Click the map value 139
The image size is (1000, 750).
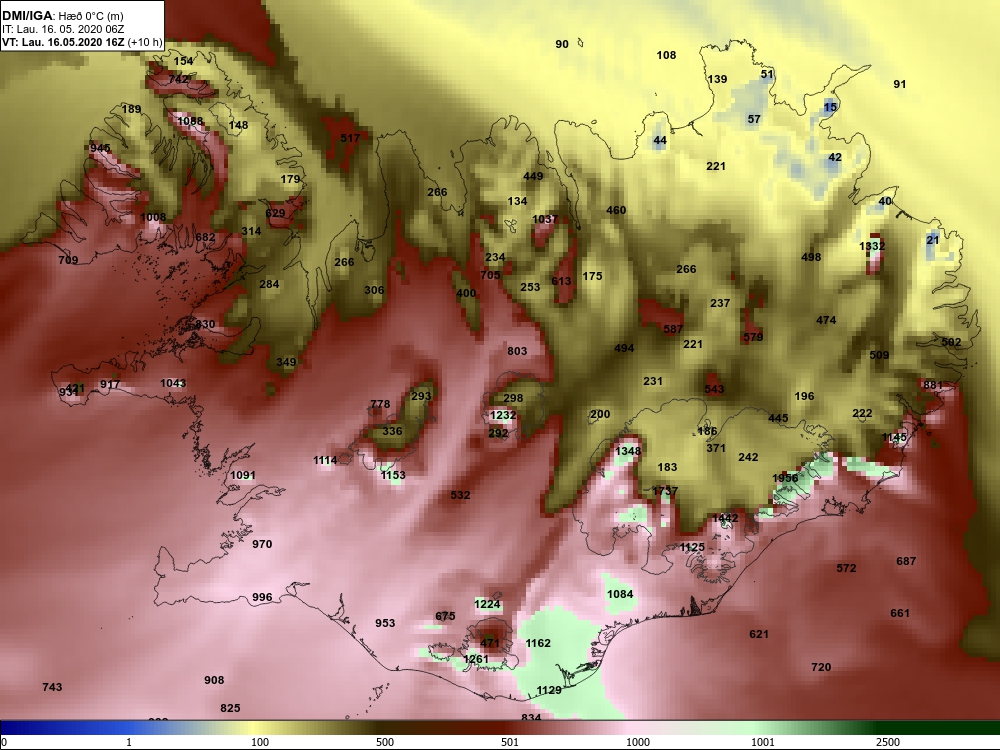pyautogui.click(x=717, y=79)
